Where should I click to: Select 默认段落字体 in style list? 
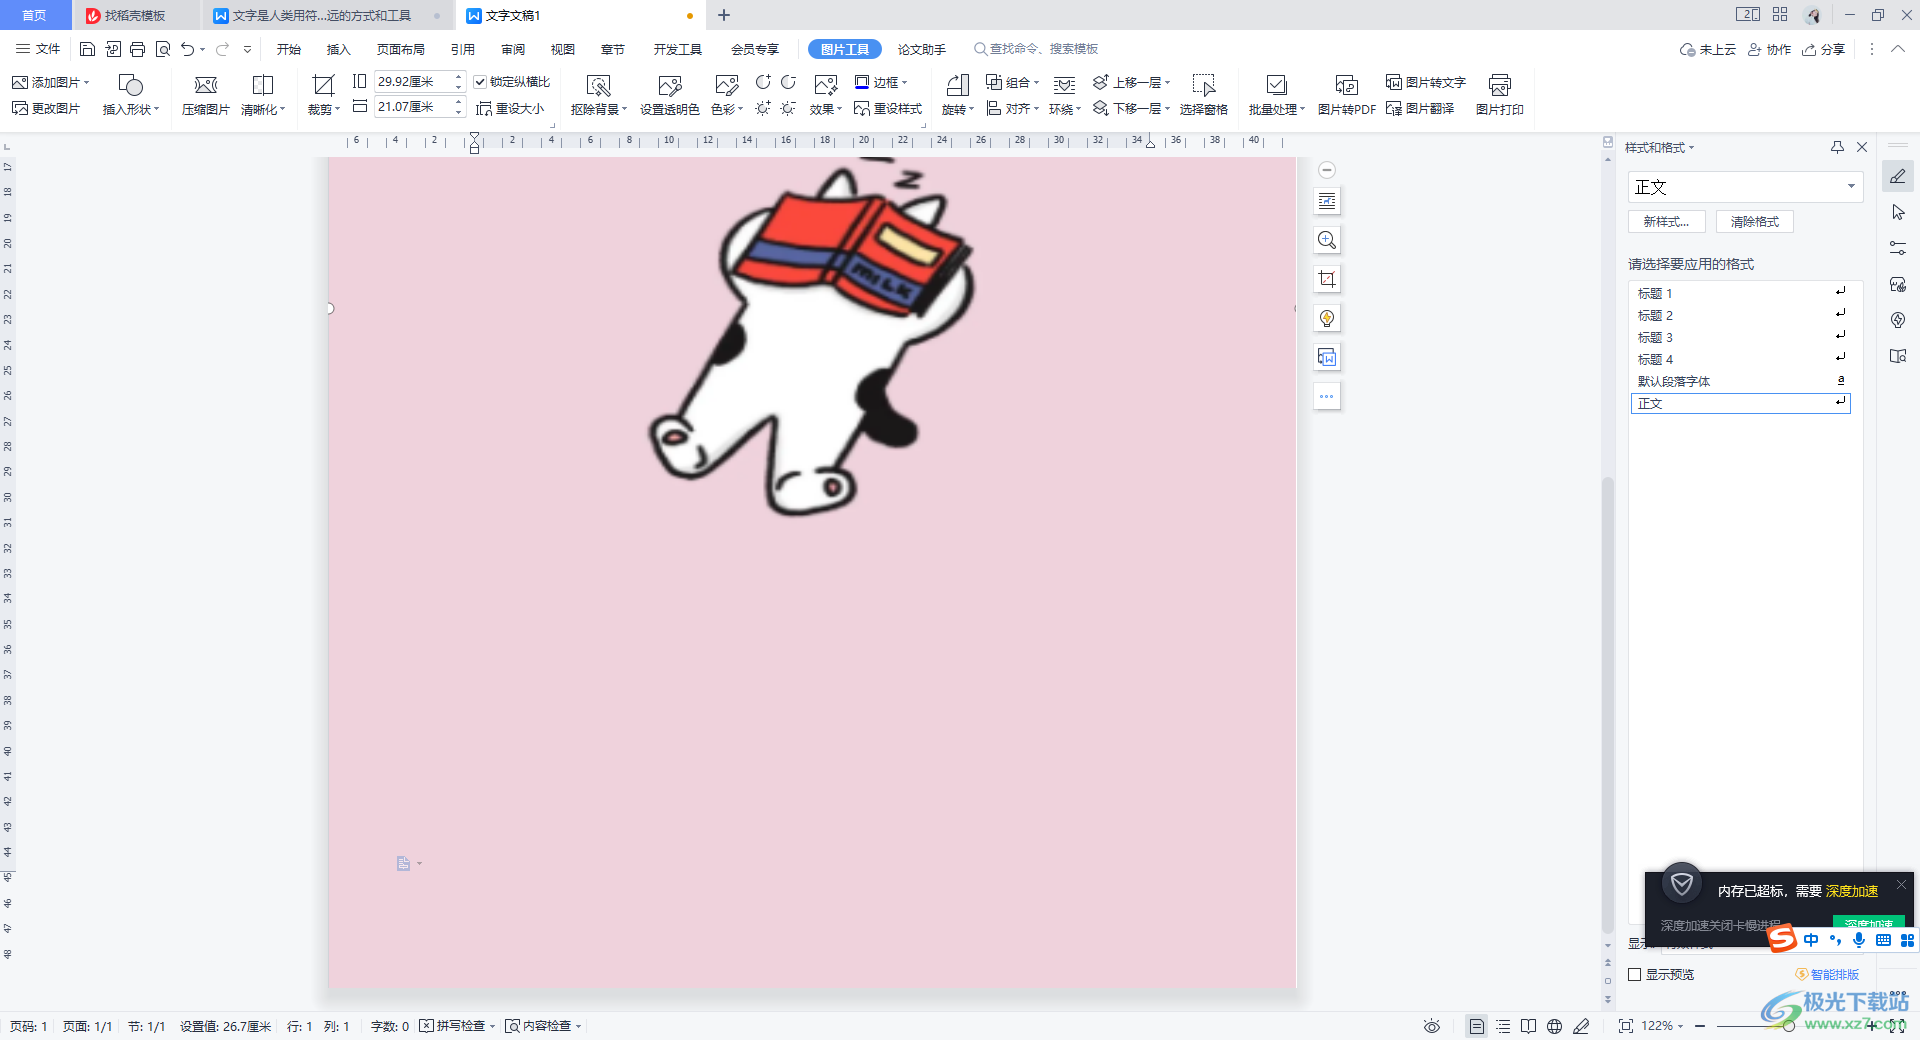click(1740, 381)
